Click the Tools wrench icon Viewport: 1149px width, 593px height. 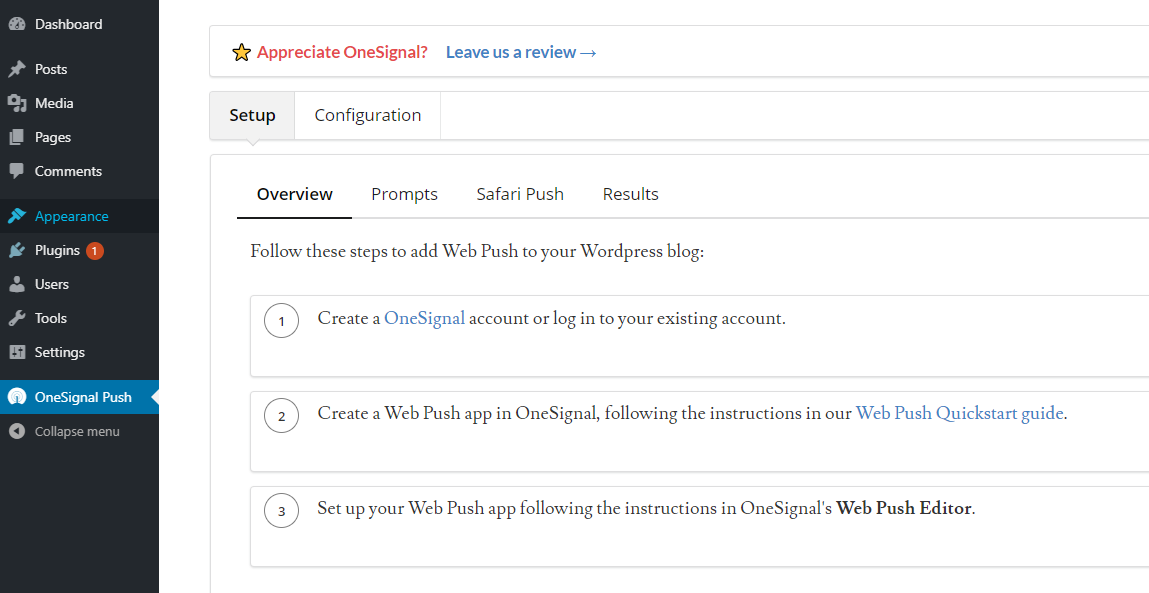pyautogui.click(x=17, y=318)
